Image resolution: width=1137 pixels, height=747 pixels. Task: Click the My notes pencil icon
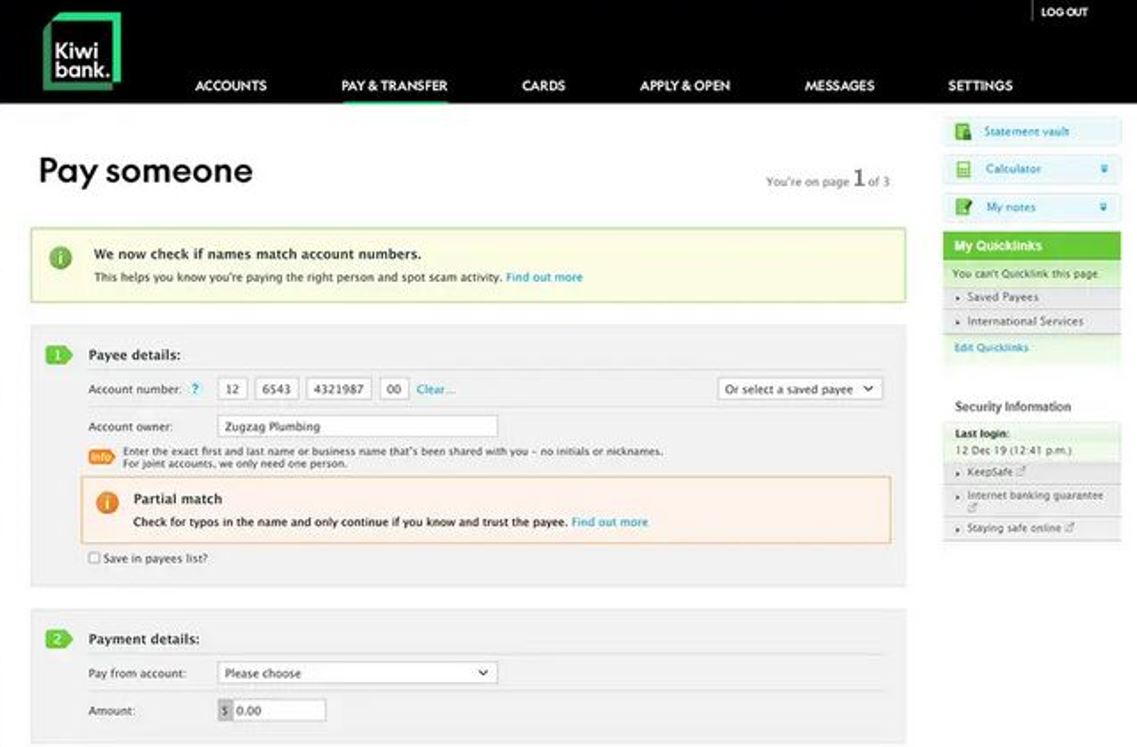pos(963,208)
